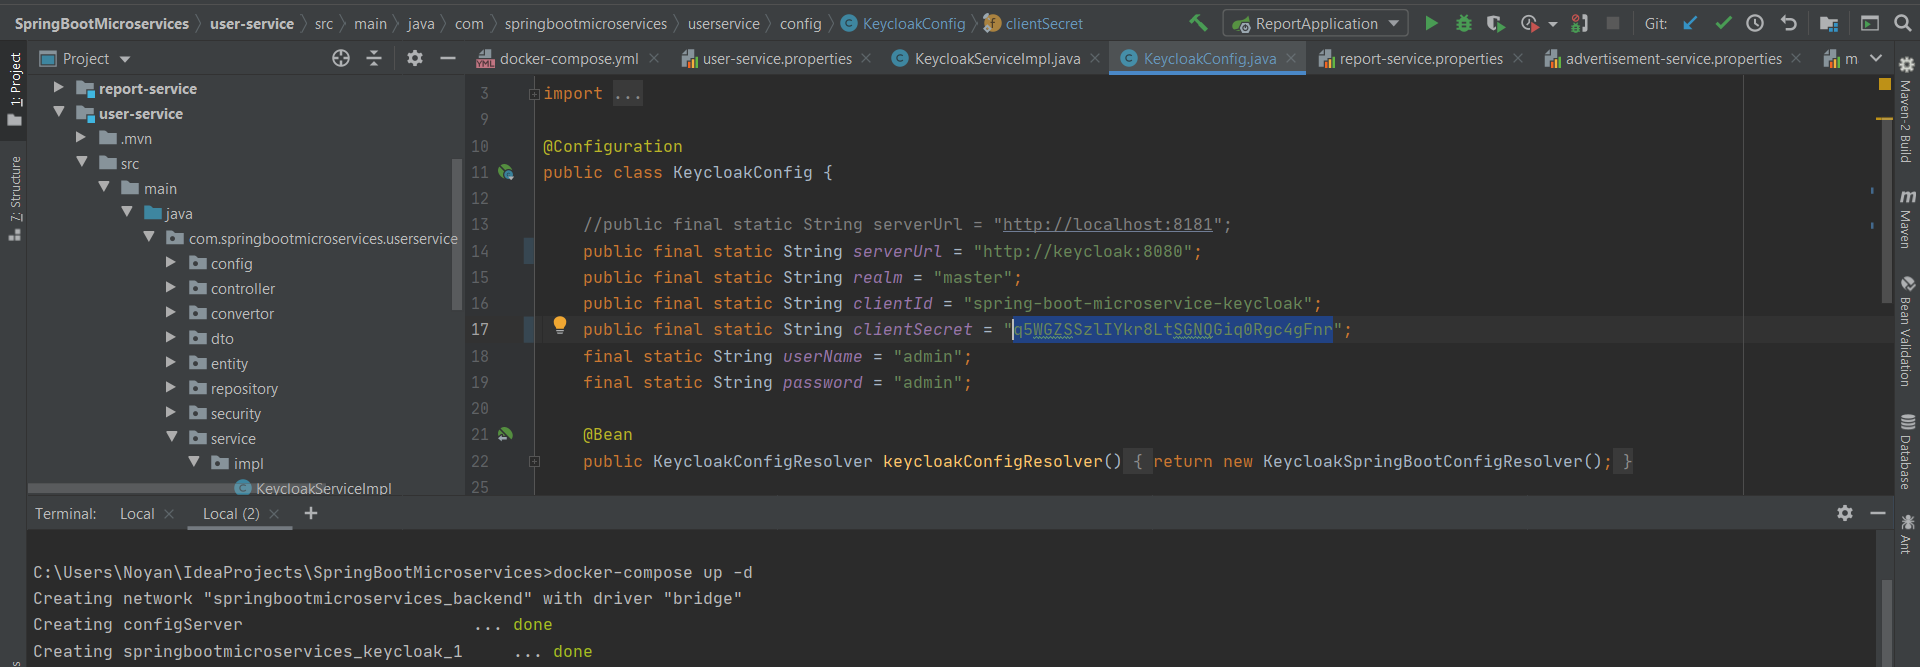The image size is (1920, 667).
Task: Rollback changes with Git undo arrow
Action: (x=1788, y=23)
